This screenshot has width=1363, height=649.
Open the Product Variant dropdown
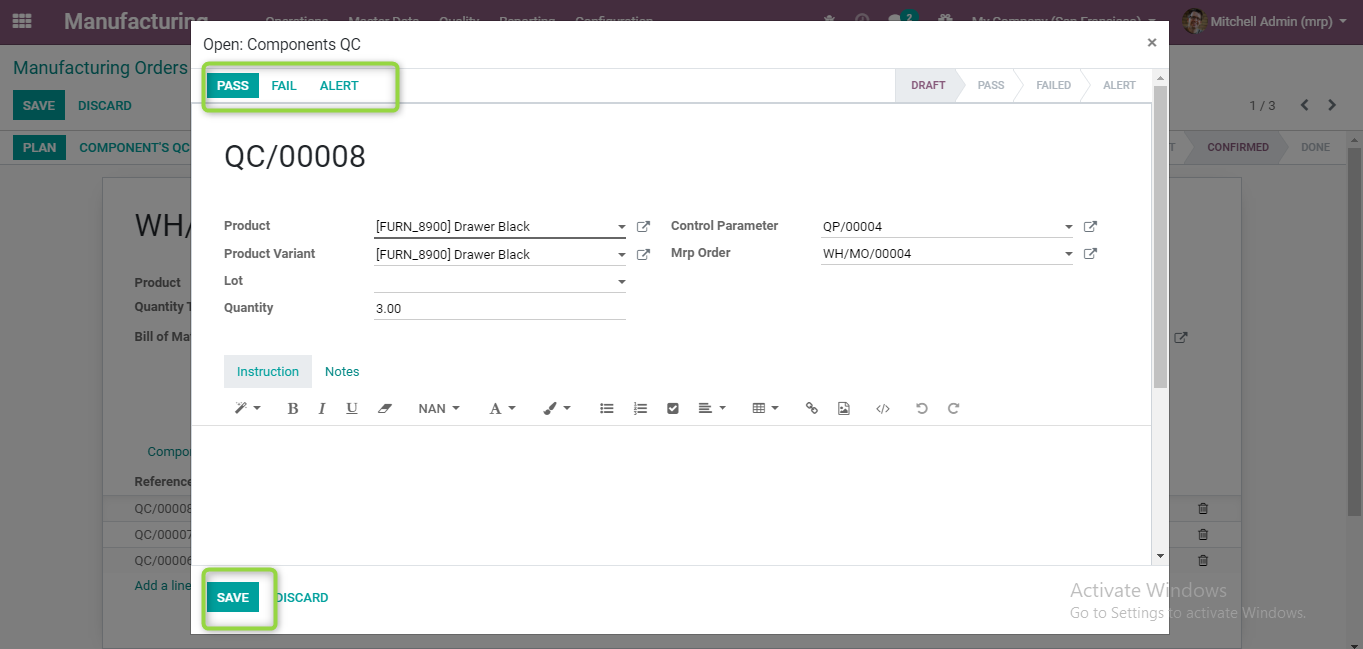tap(621, 255)
